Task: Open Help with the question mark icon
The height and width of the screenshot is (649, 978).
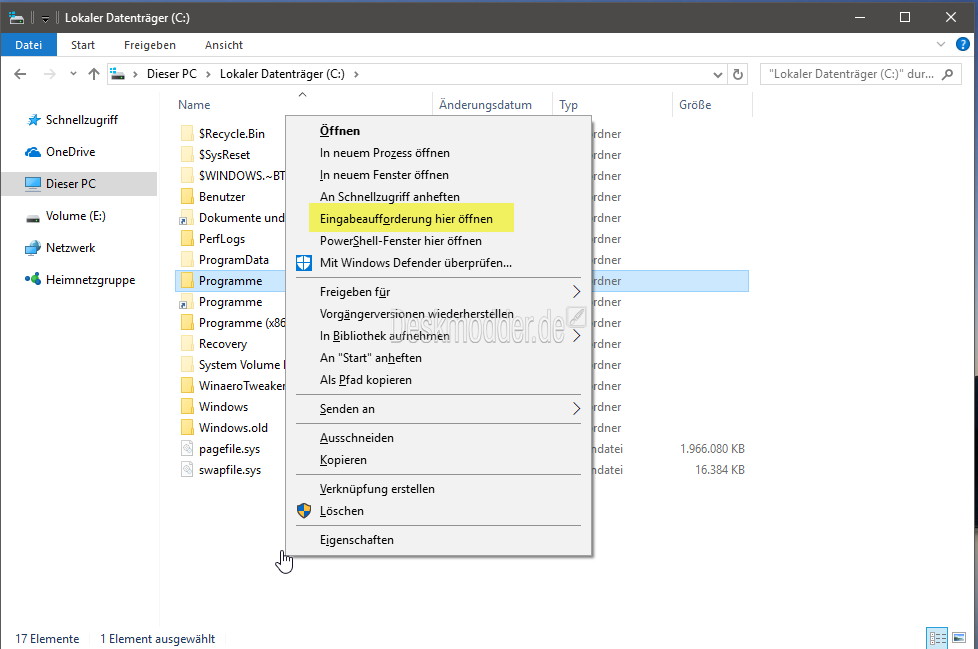Action: pyautogui.click(x=963, y=44)
